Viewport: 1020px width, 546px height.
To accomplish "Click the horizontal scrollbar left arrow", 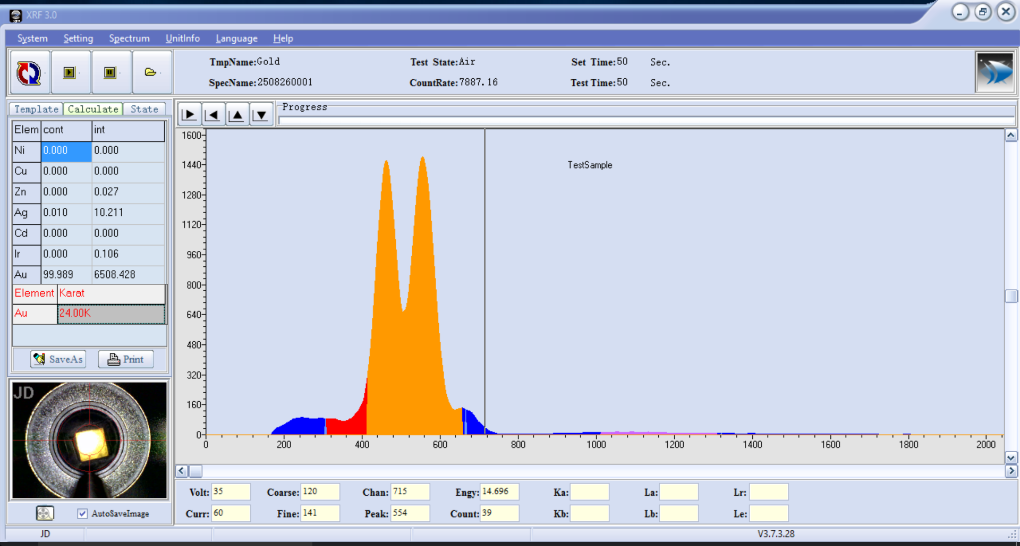I will 182,470.
